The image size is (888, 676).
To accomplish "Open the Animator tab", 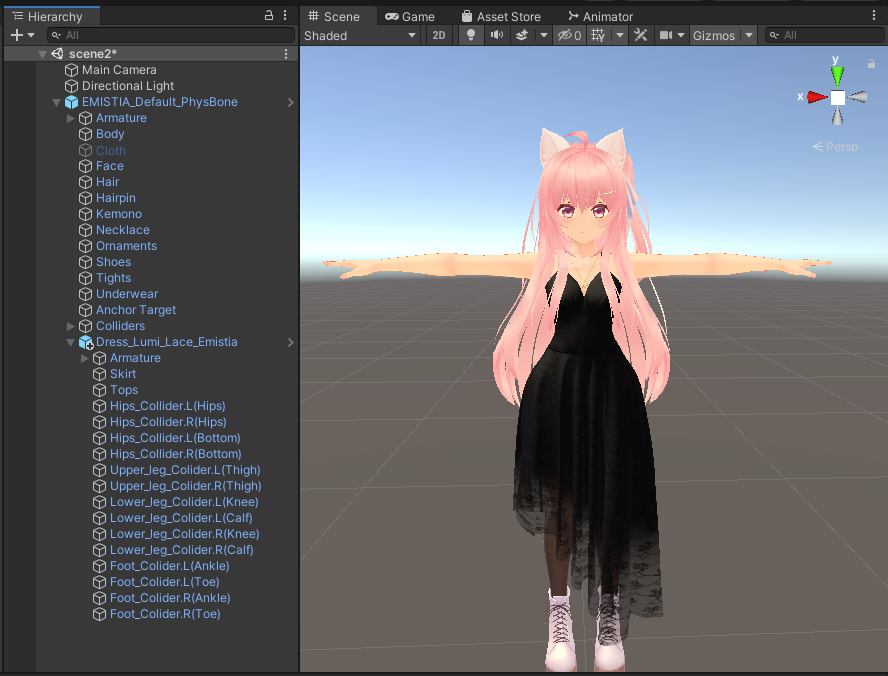I will tap(601, 16).
